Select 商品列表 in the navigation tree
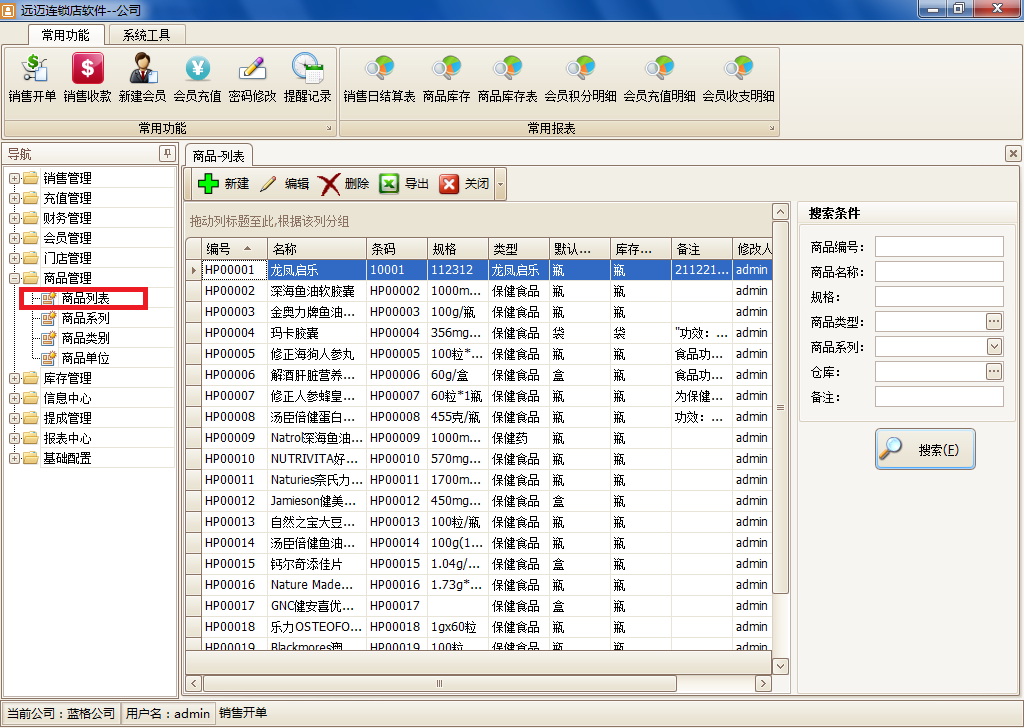1024x728 pixels. pyautogui.click(x=86, y=298)
